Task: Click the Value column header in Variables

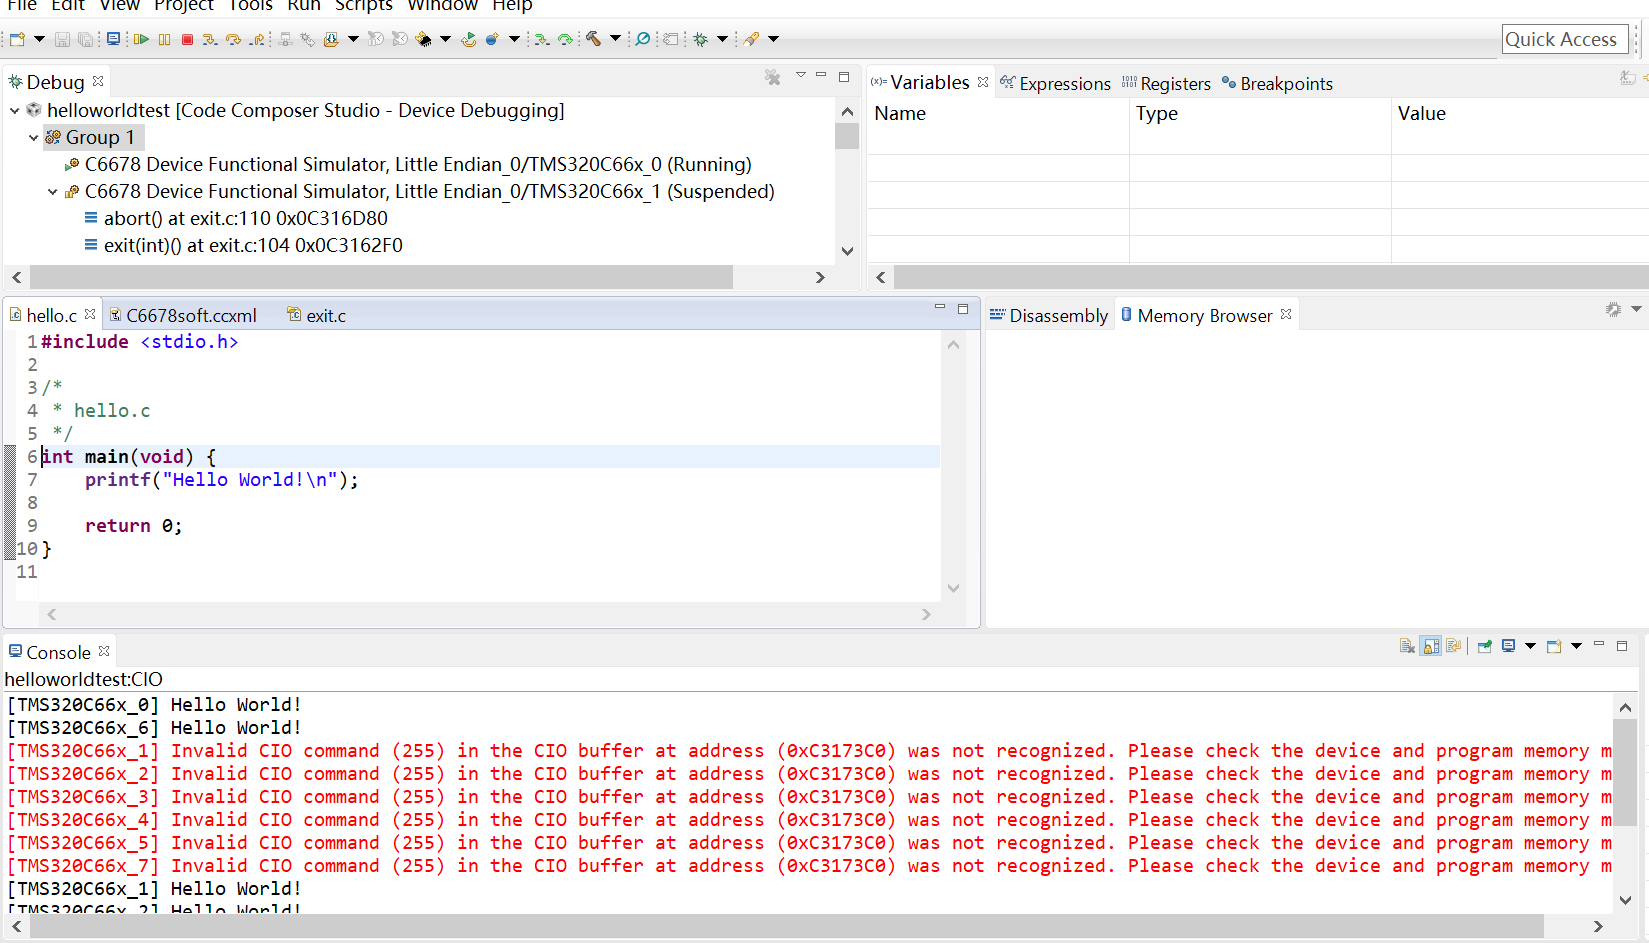Action: (x=1520, y=113)
